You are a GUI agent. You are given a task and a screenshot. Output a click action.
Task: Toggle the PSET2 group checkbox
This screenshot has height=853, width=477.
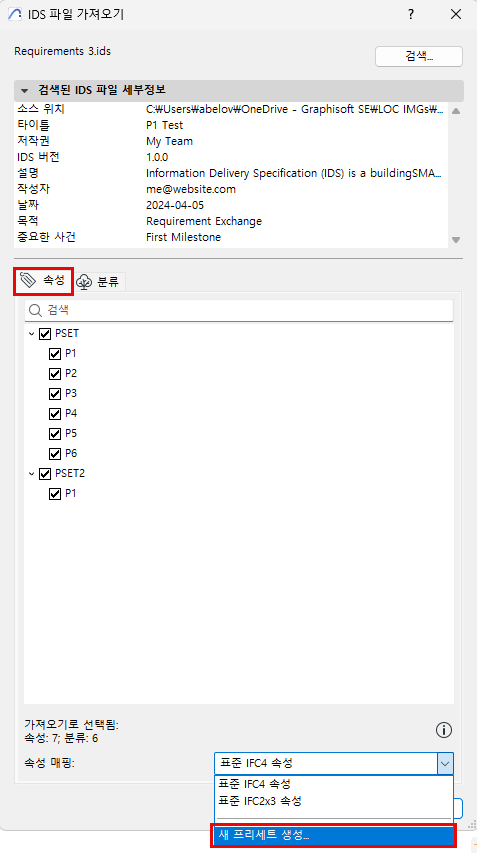(45, 474)
